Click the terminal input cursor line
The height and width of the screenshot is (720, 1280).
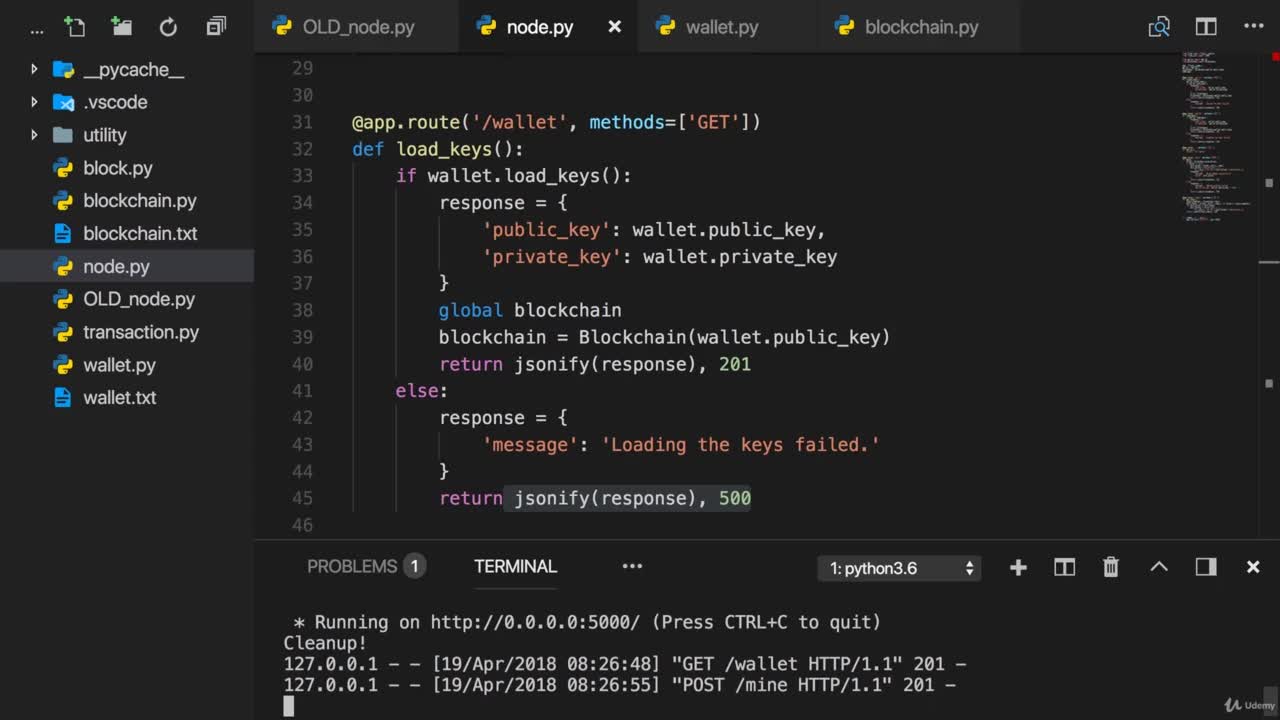click(289, 707)
